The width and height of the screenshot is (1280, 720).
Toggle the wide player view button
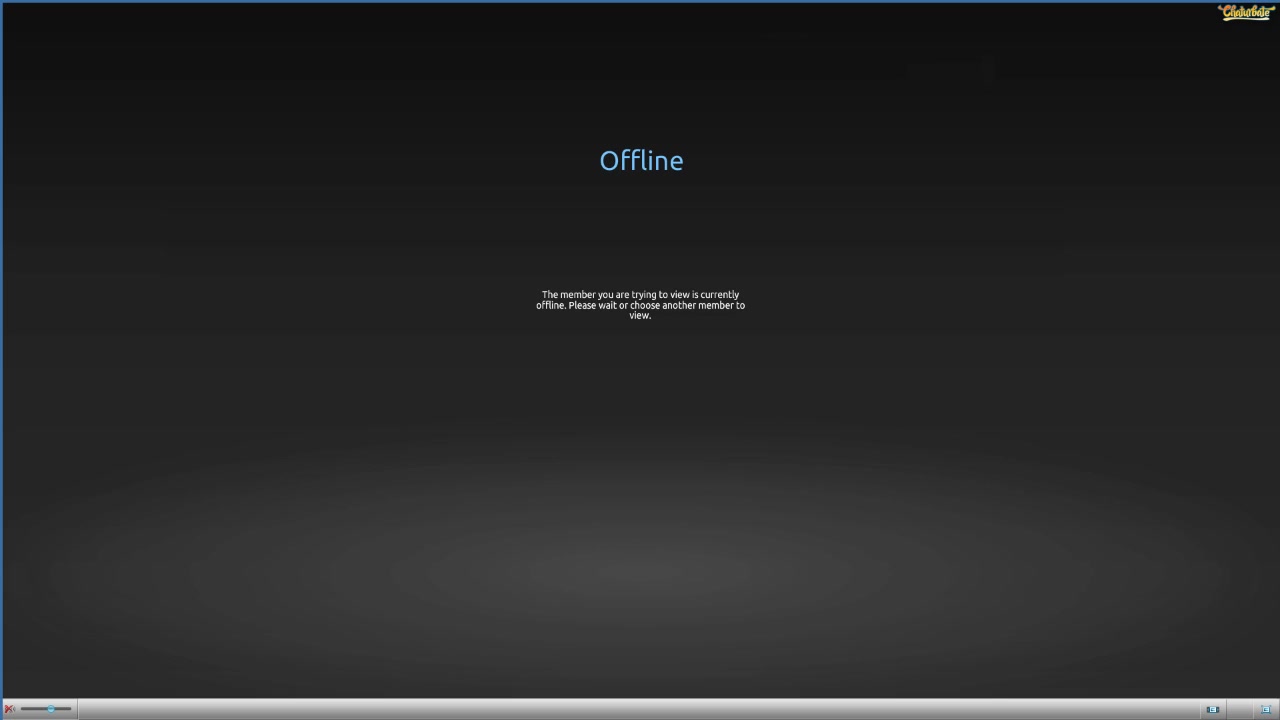tap(1212, 709)
